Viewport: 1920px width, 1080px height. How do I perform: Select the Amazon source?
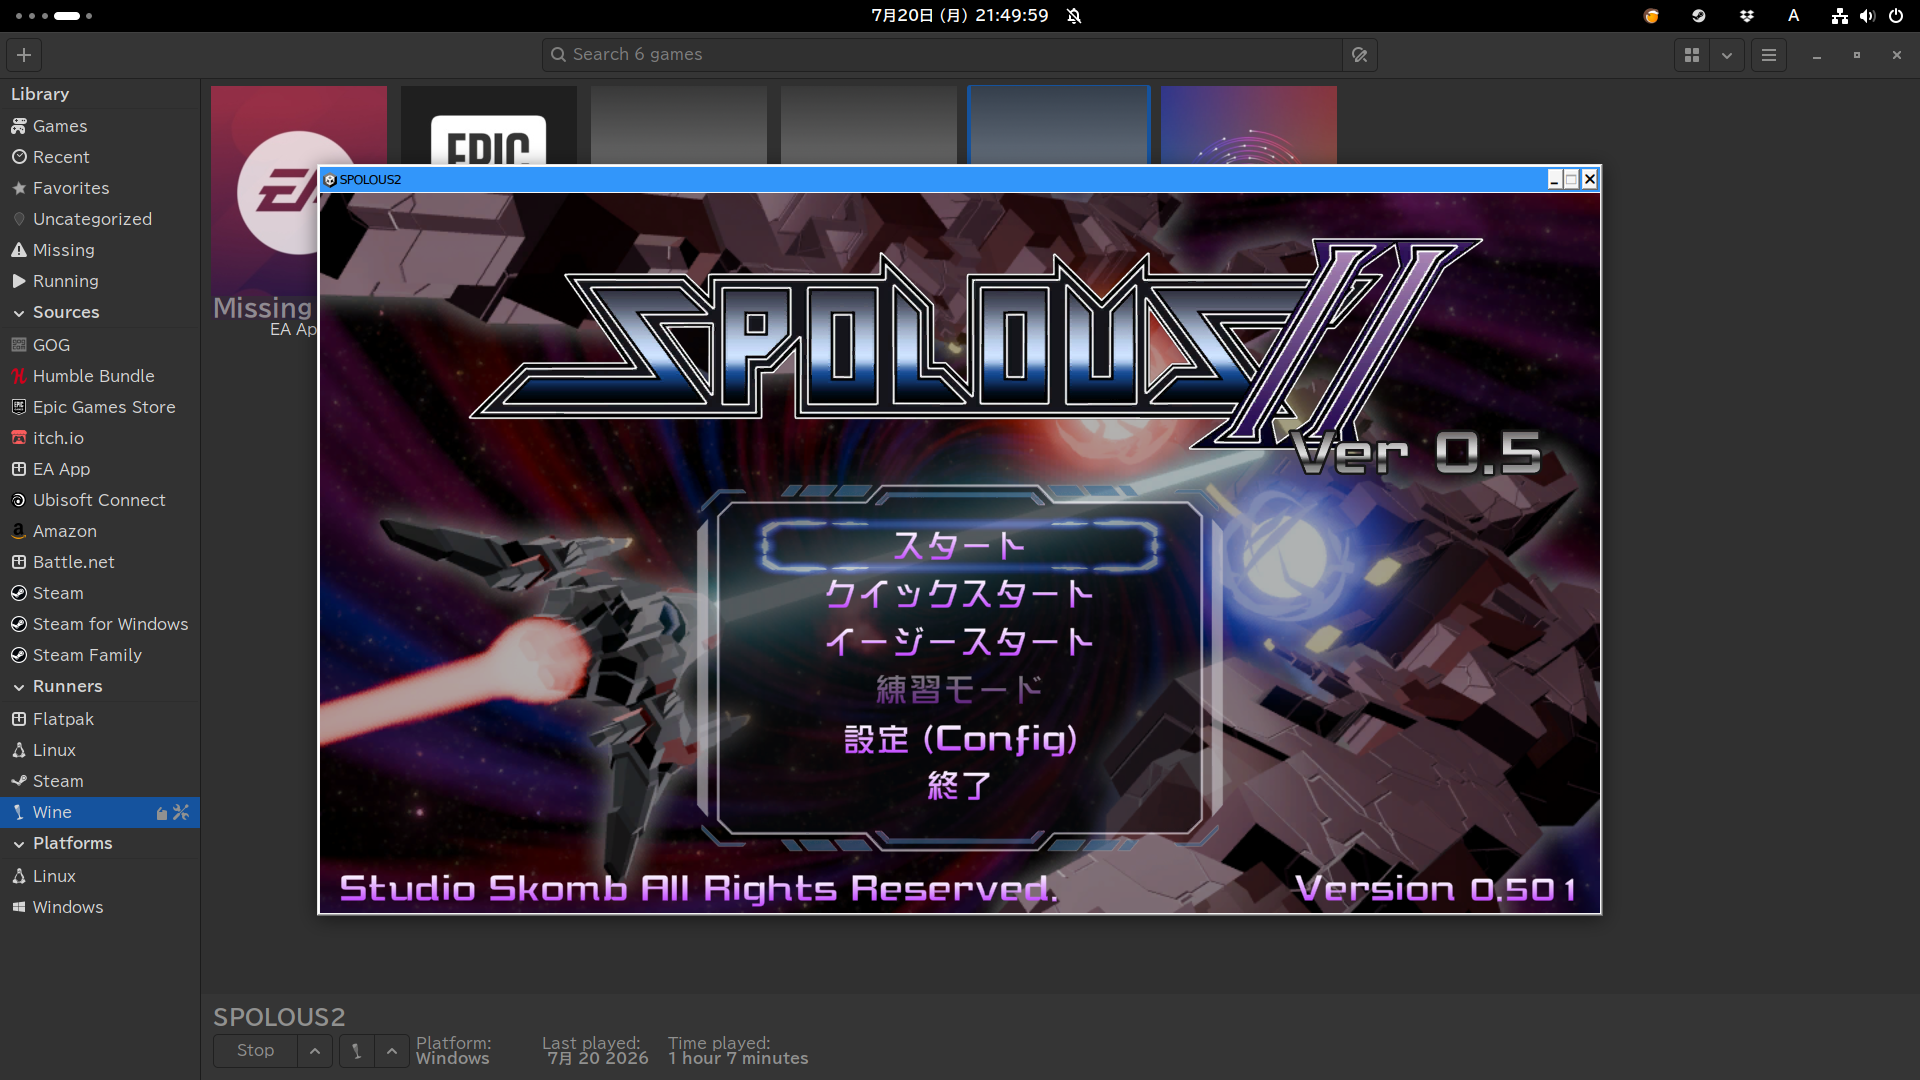click(100, 531)
